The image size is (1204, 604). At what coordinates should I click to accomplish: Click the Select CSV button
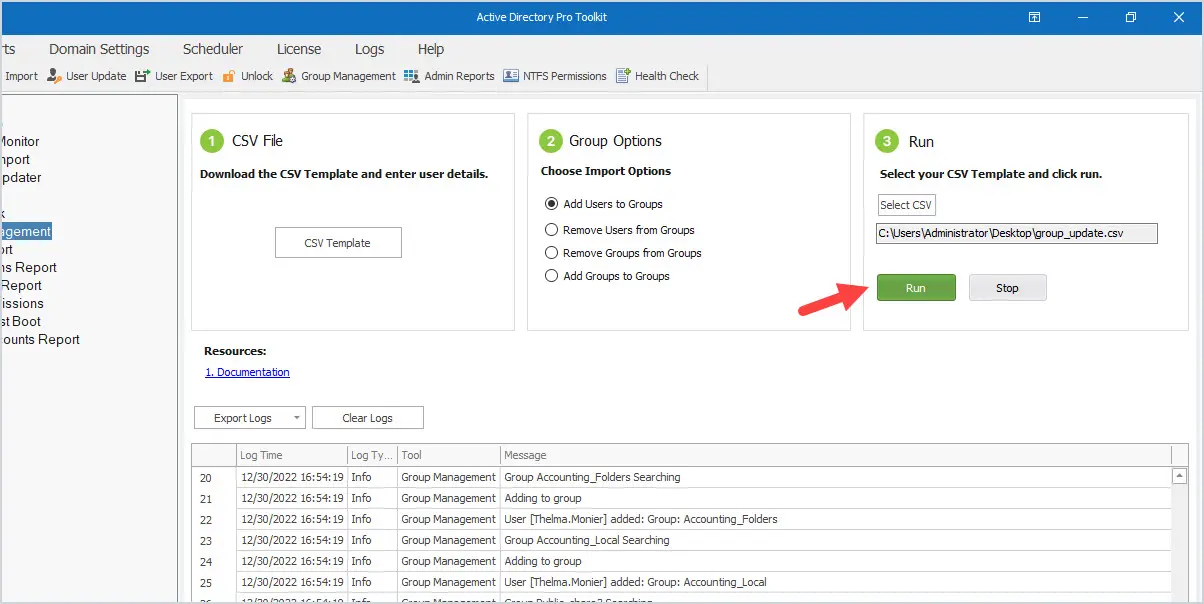[907, 205]
